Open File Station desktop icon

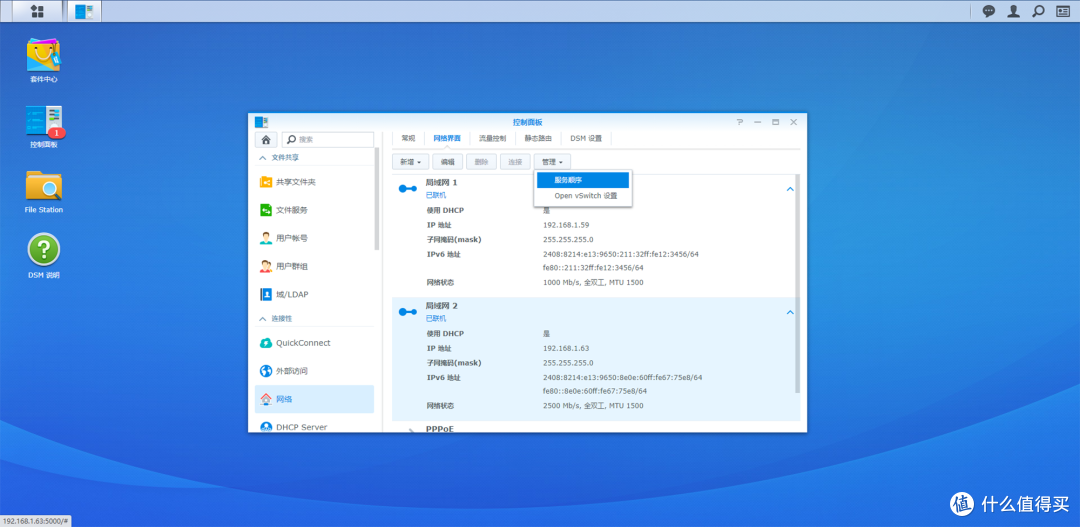click(43, 189)
